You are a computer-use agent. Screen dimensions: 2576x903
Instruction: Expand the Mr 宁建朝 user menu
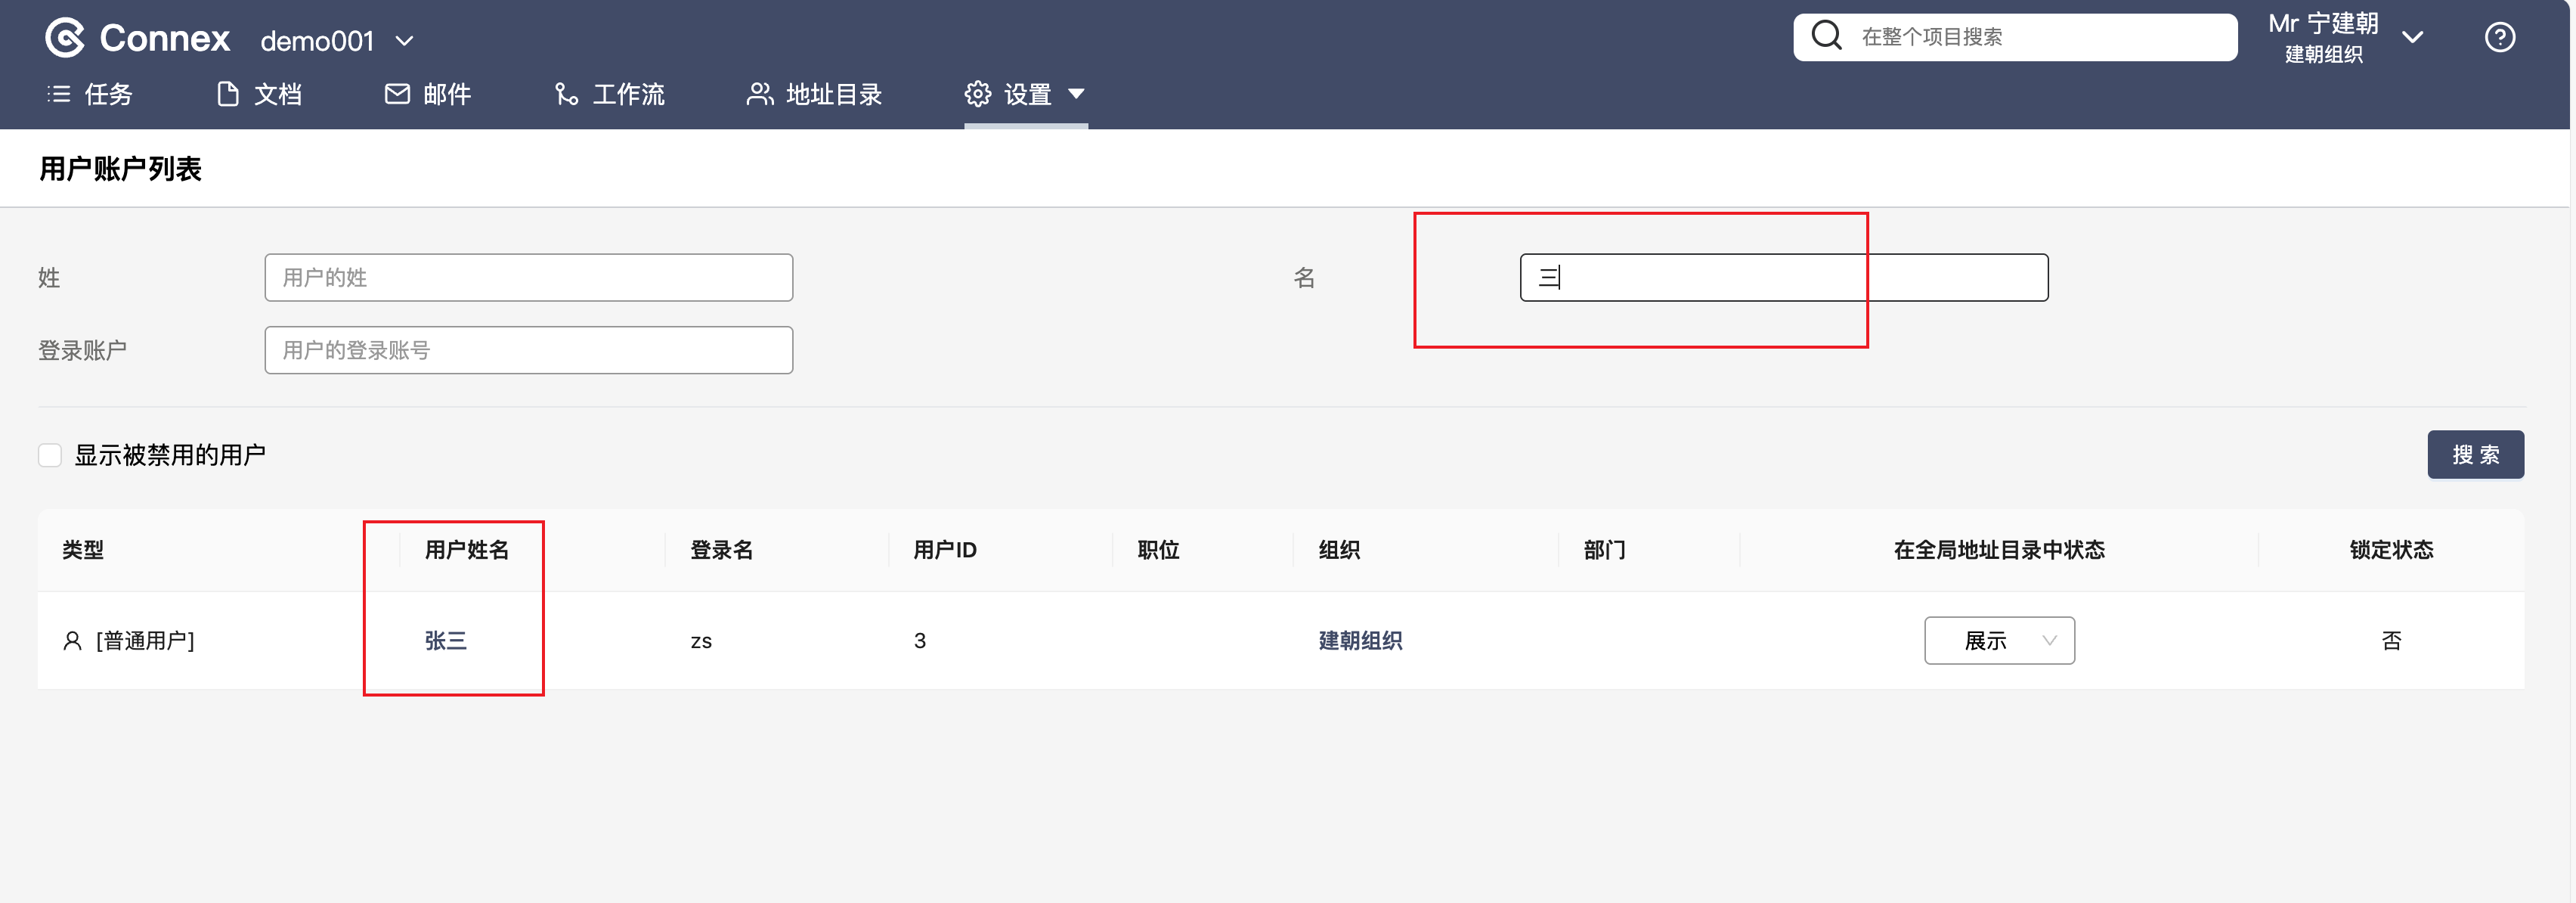pos(2412,38)
